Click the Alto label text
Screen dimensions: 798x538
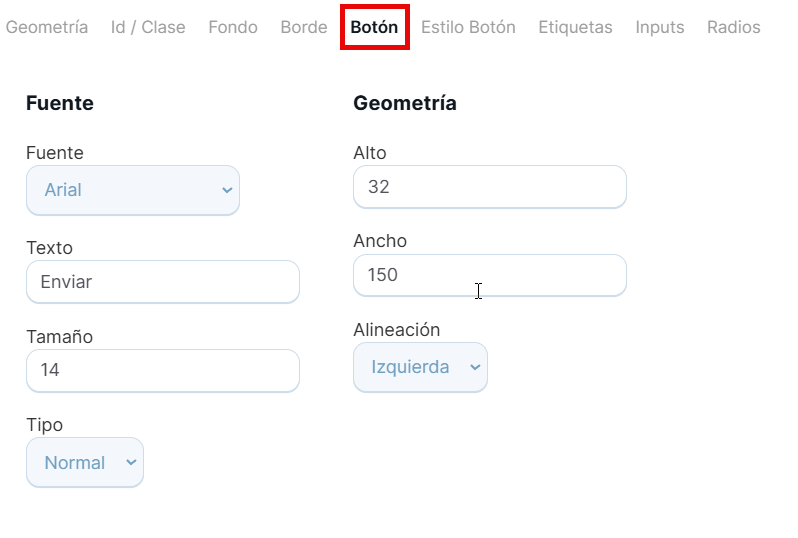point(370,153)
